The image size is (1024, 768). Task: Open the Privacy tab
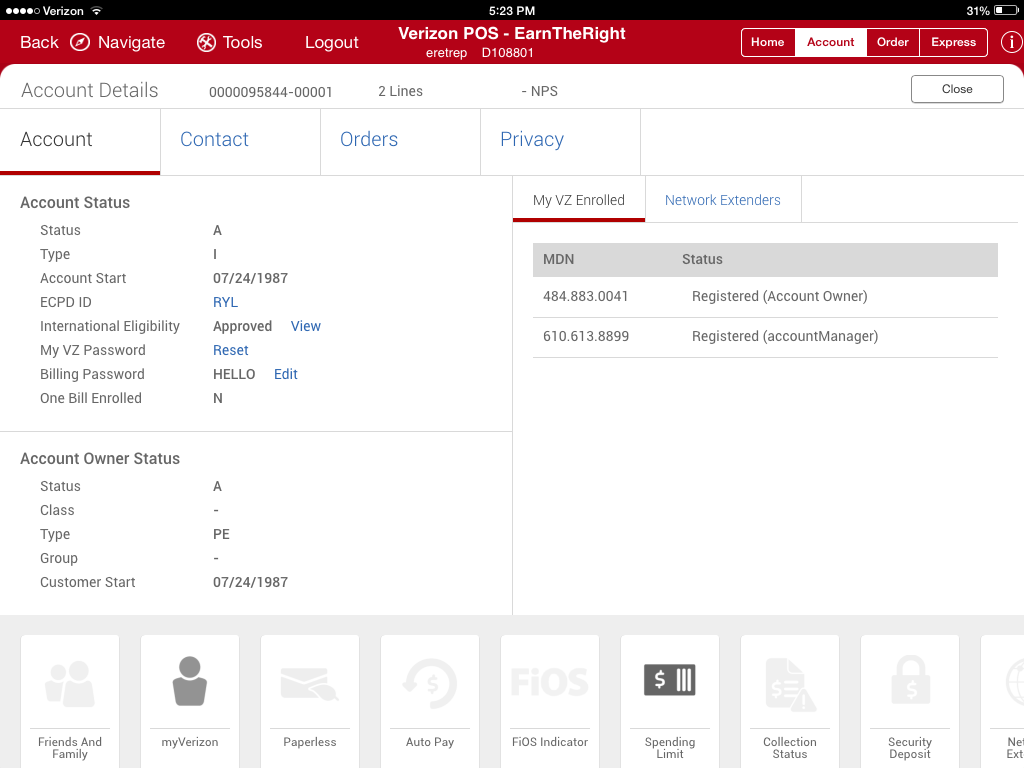click(x=560, y=140)
